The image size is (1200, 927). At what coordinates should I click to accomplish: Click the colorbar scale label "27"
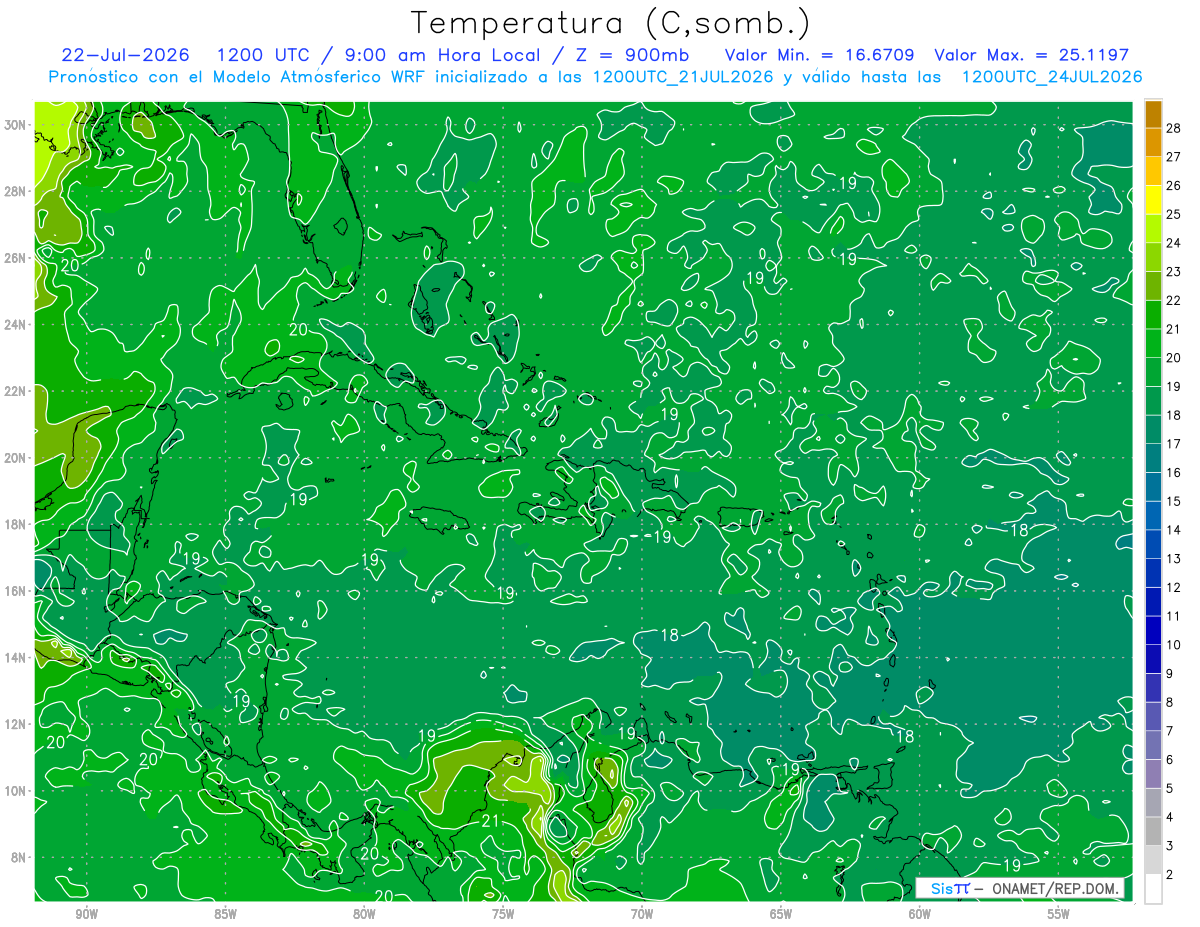coord(1174,157)
